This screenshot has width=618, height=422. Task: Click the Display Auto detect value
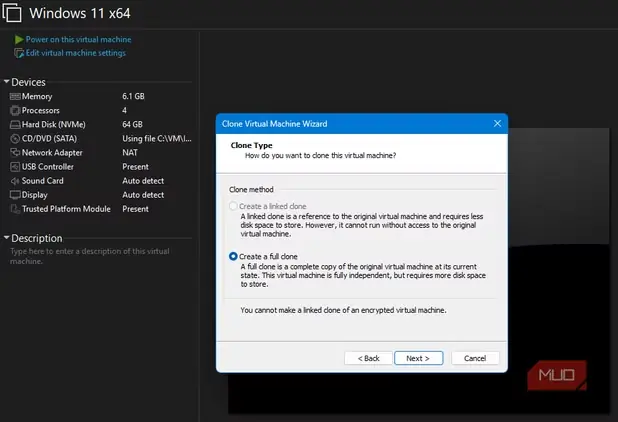pyautogui.click(x=143, y=195)
